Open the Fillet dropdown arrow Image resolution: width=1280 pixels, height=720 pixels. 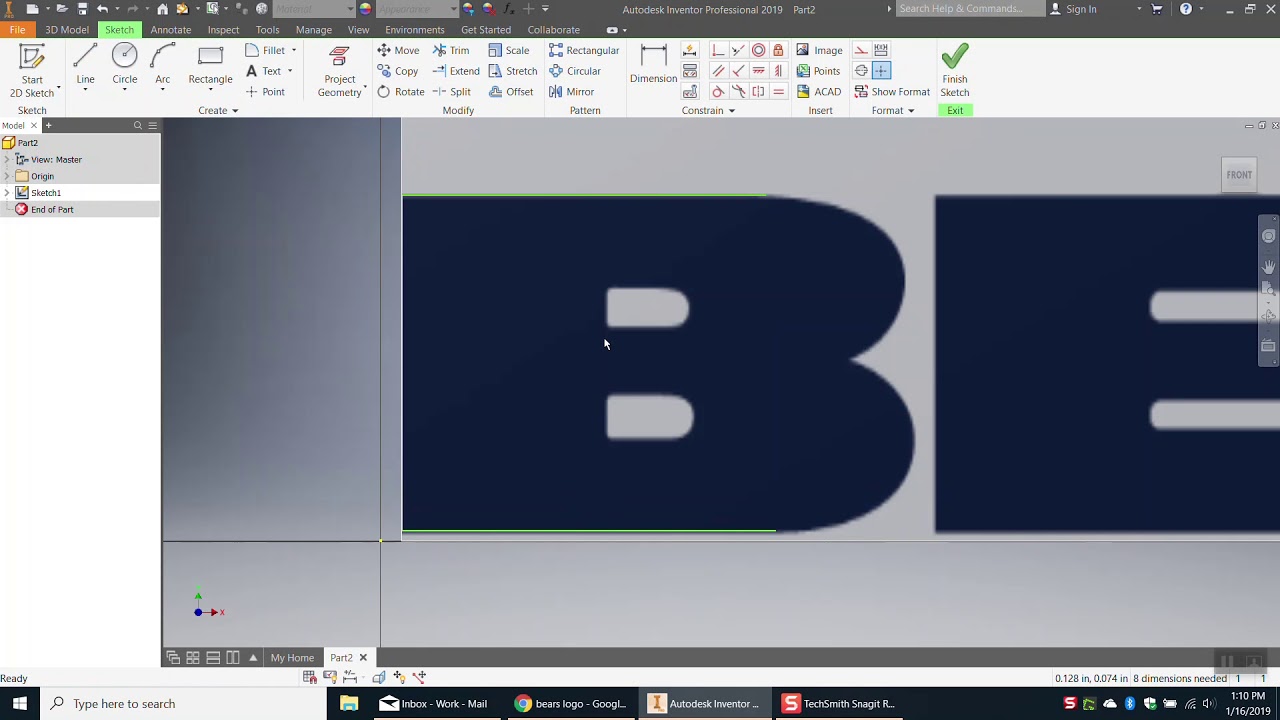click(293, 50)
